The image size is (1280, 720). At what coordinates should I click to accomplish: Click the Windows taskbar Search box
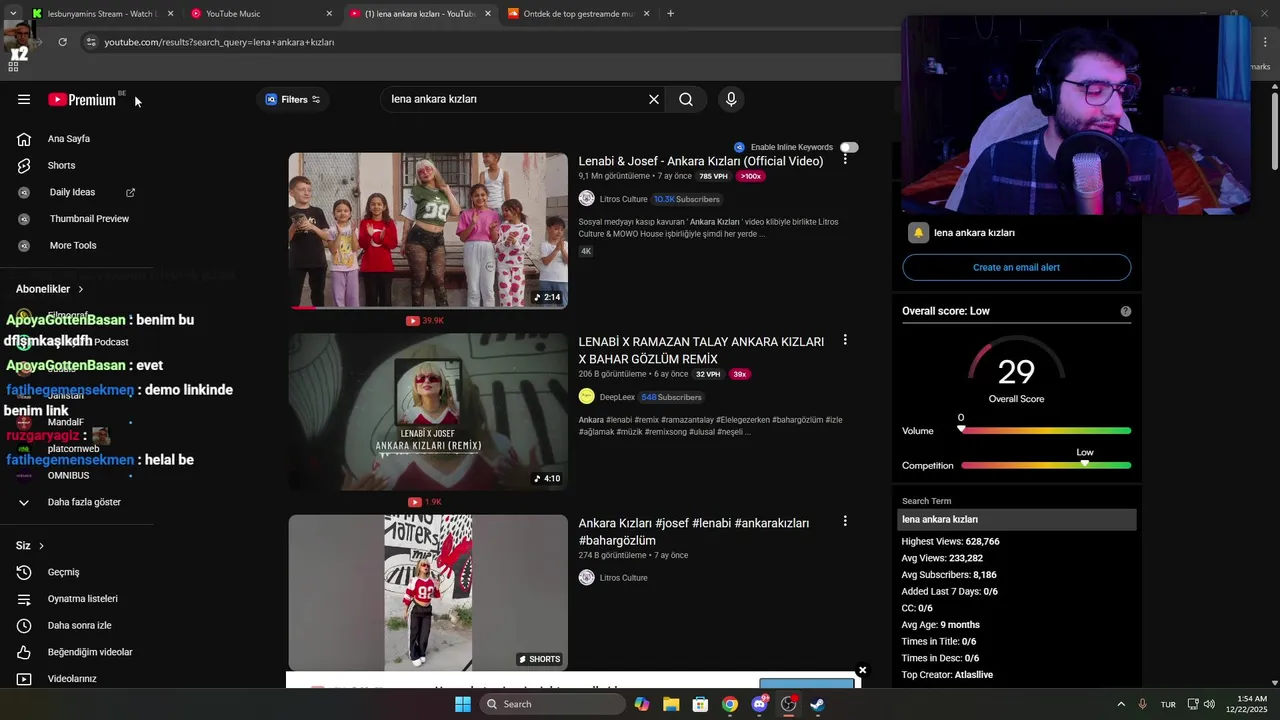(x=552, y=704)
